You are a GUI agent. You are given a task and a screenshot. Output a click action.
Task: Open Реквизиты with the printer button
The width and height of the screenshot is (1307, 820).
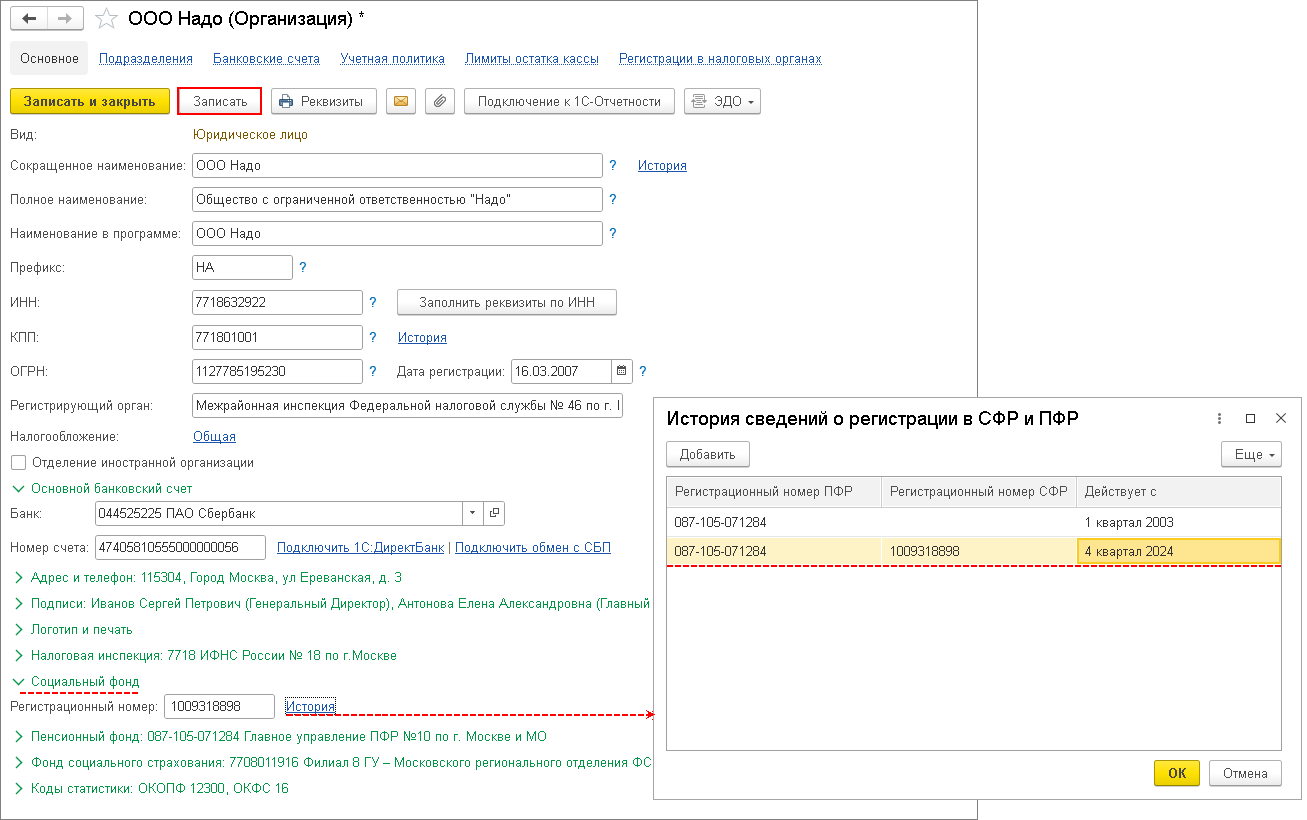[324, 101]
